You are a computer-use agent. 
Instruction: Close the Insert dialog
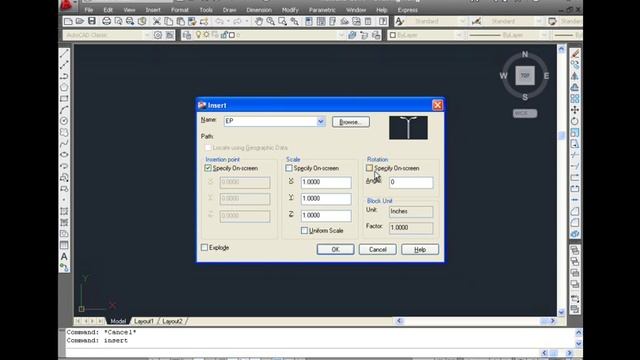pos(438,105)
